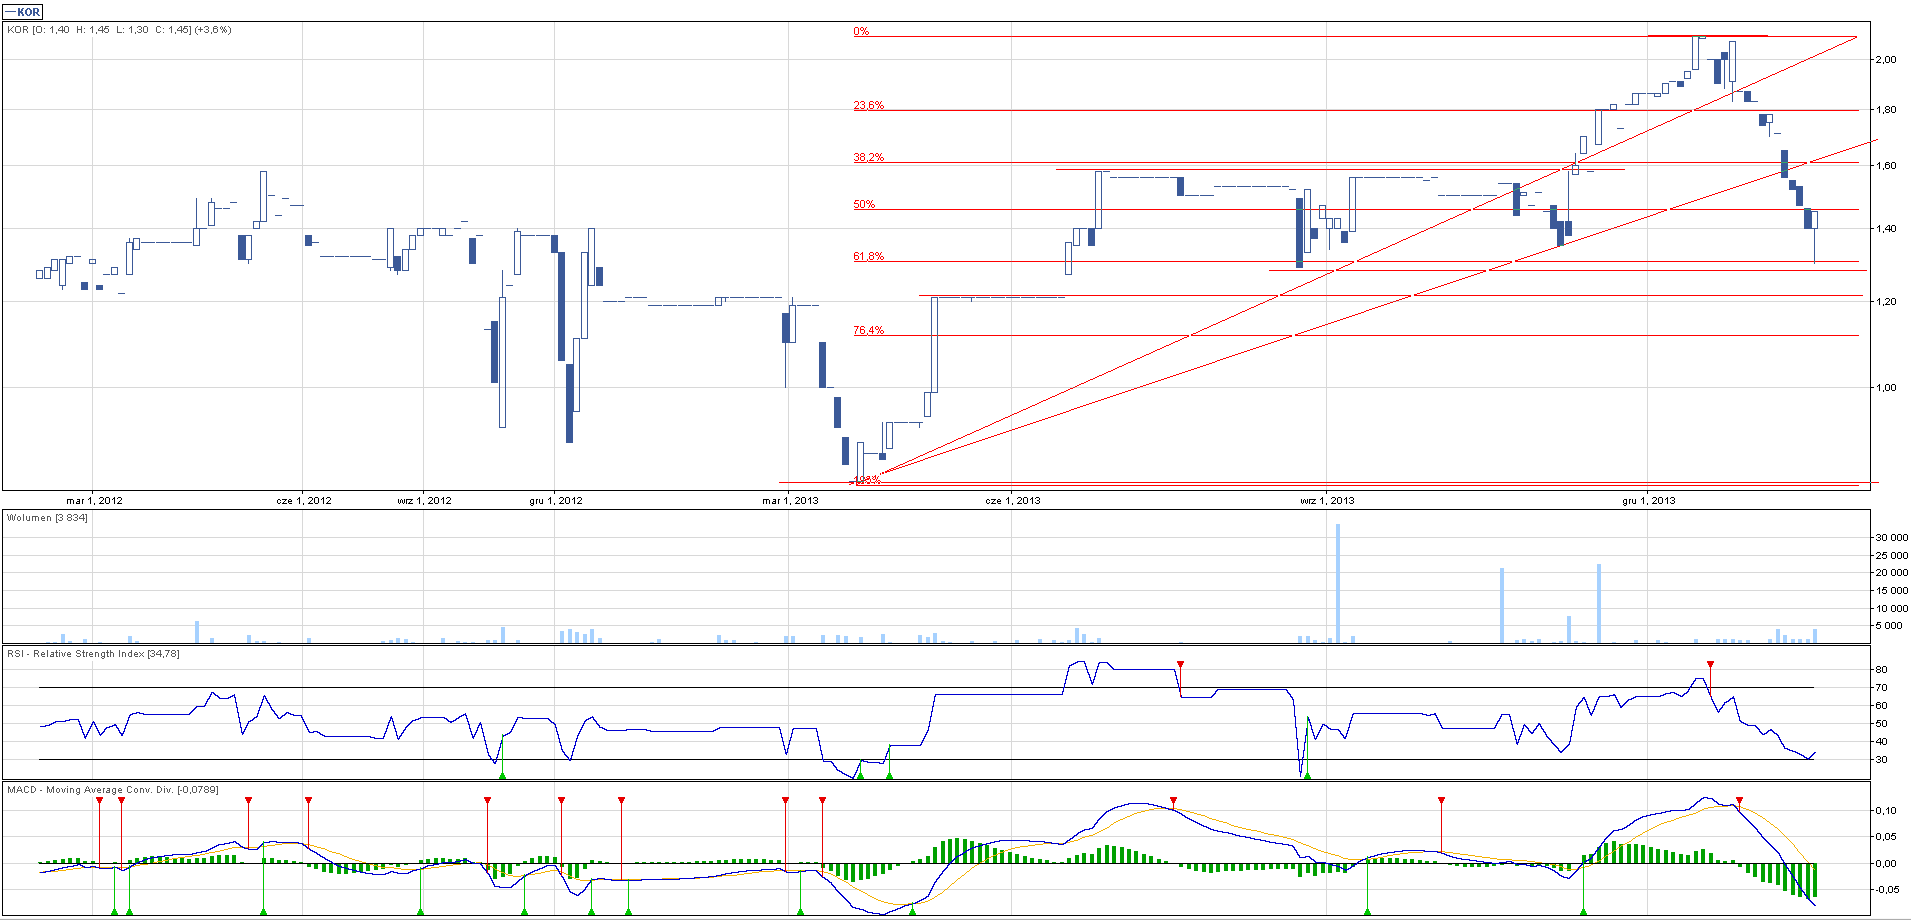Click the RSI Relative Strength Index title
This screenshot has width=1911, height=920.
pos(93,654)
